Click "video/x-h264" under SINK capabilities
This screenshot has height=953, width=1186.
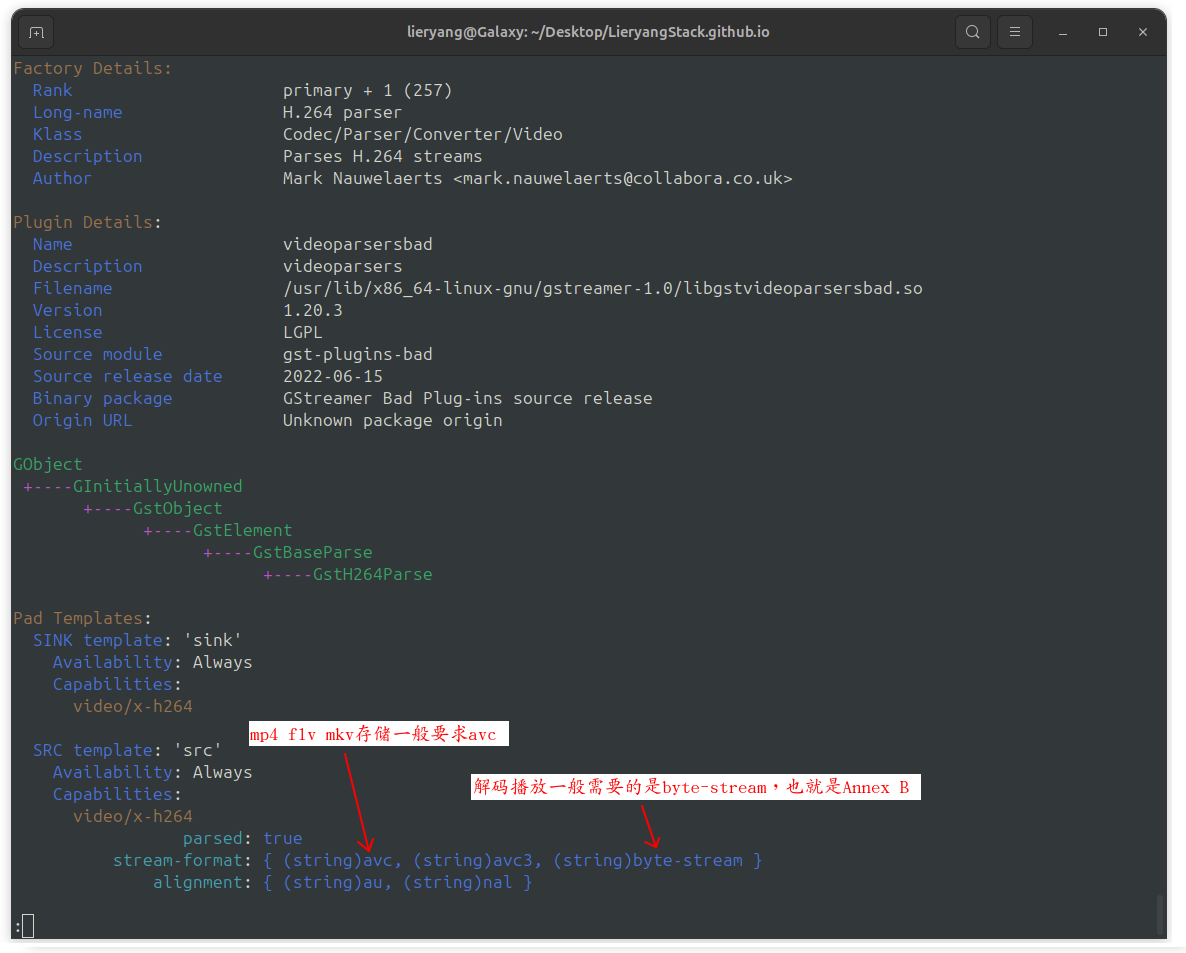132,706
